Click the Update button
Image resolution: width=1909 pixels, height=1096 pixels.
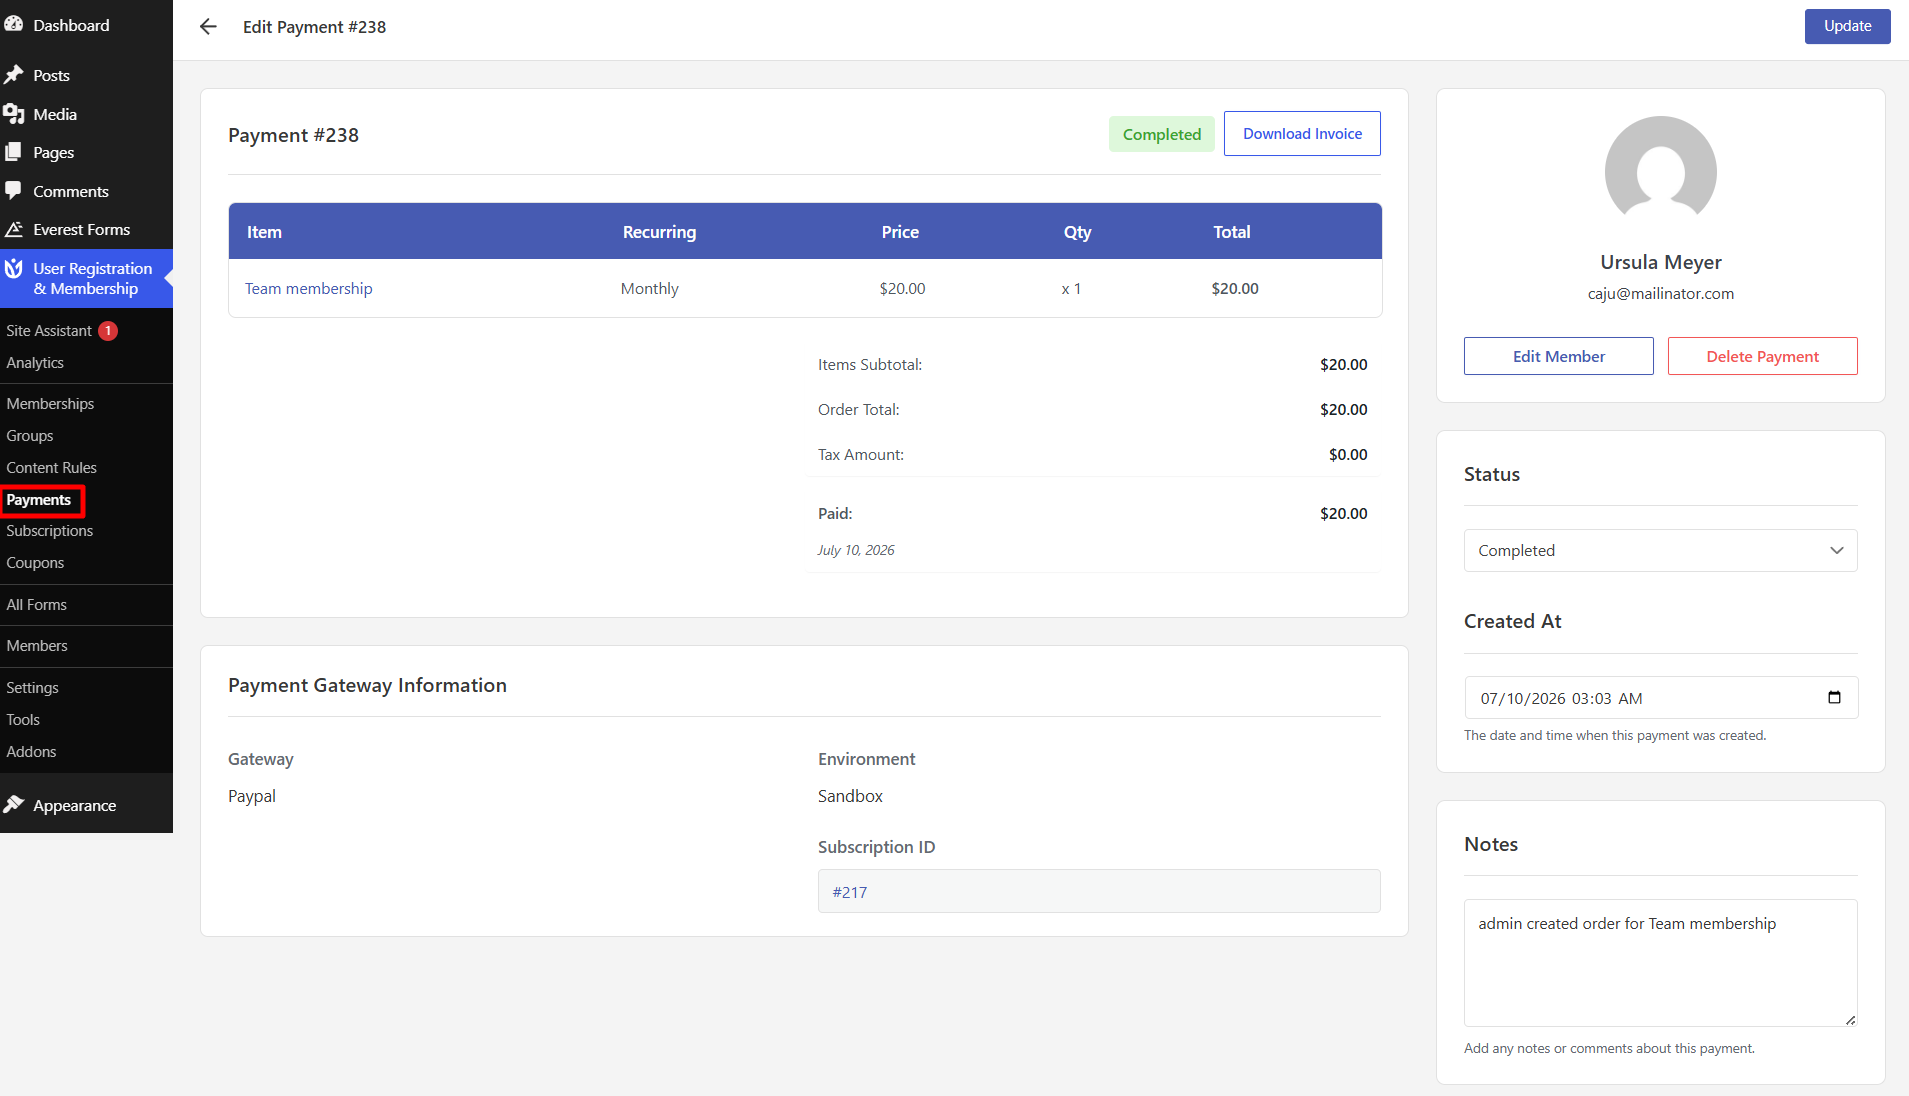[1847, 26]
